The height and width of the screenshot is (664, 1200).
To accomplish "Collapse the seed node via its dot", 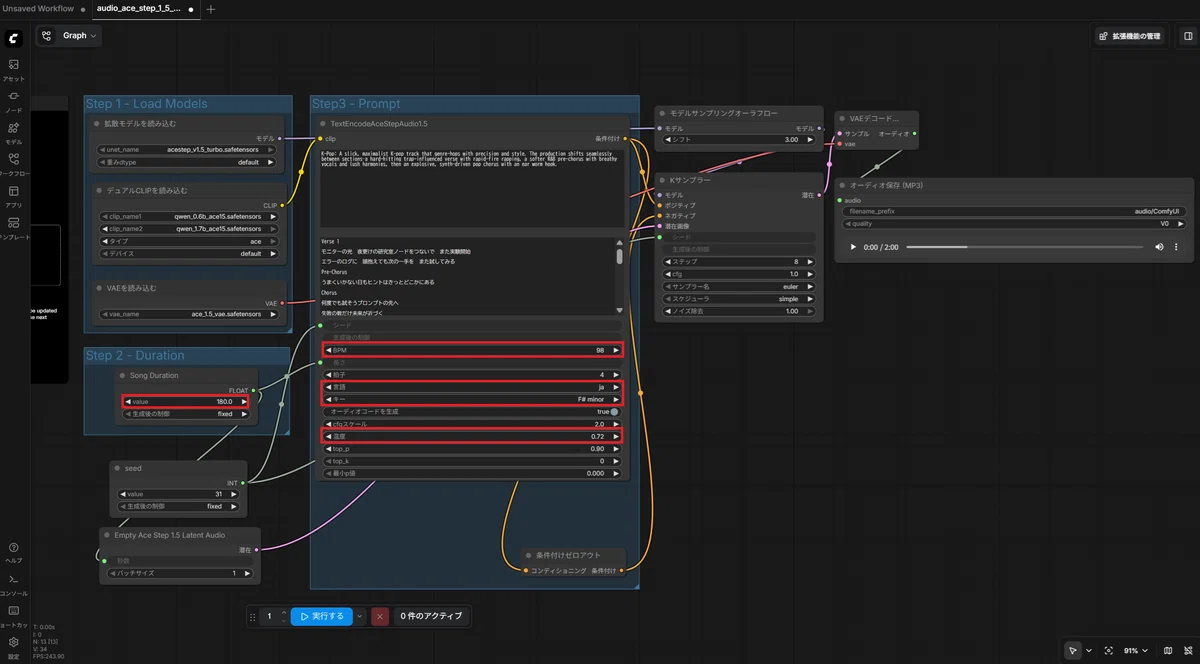I will [117, 468].
